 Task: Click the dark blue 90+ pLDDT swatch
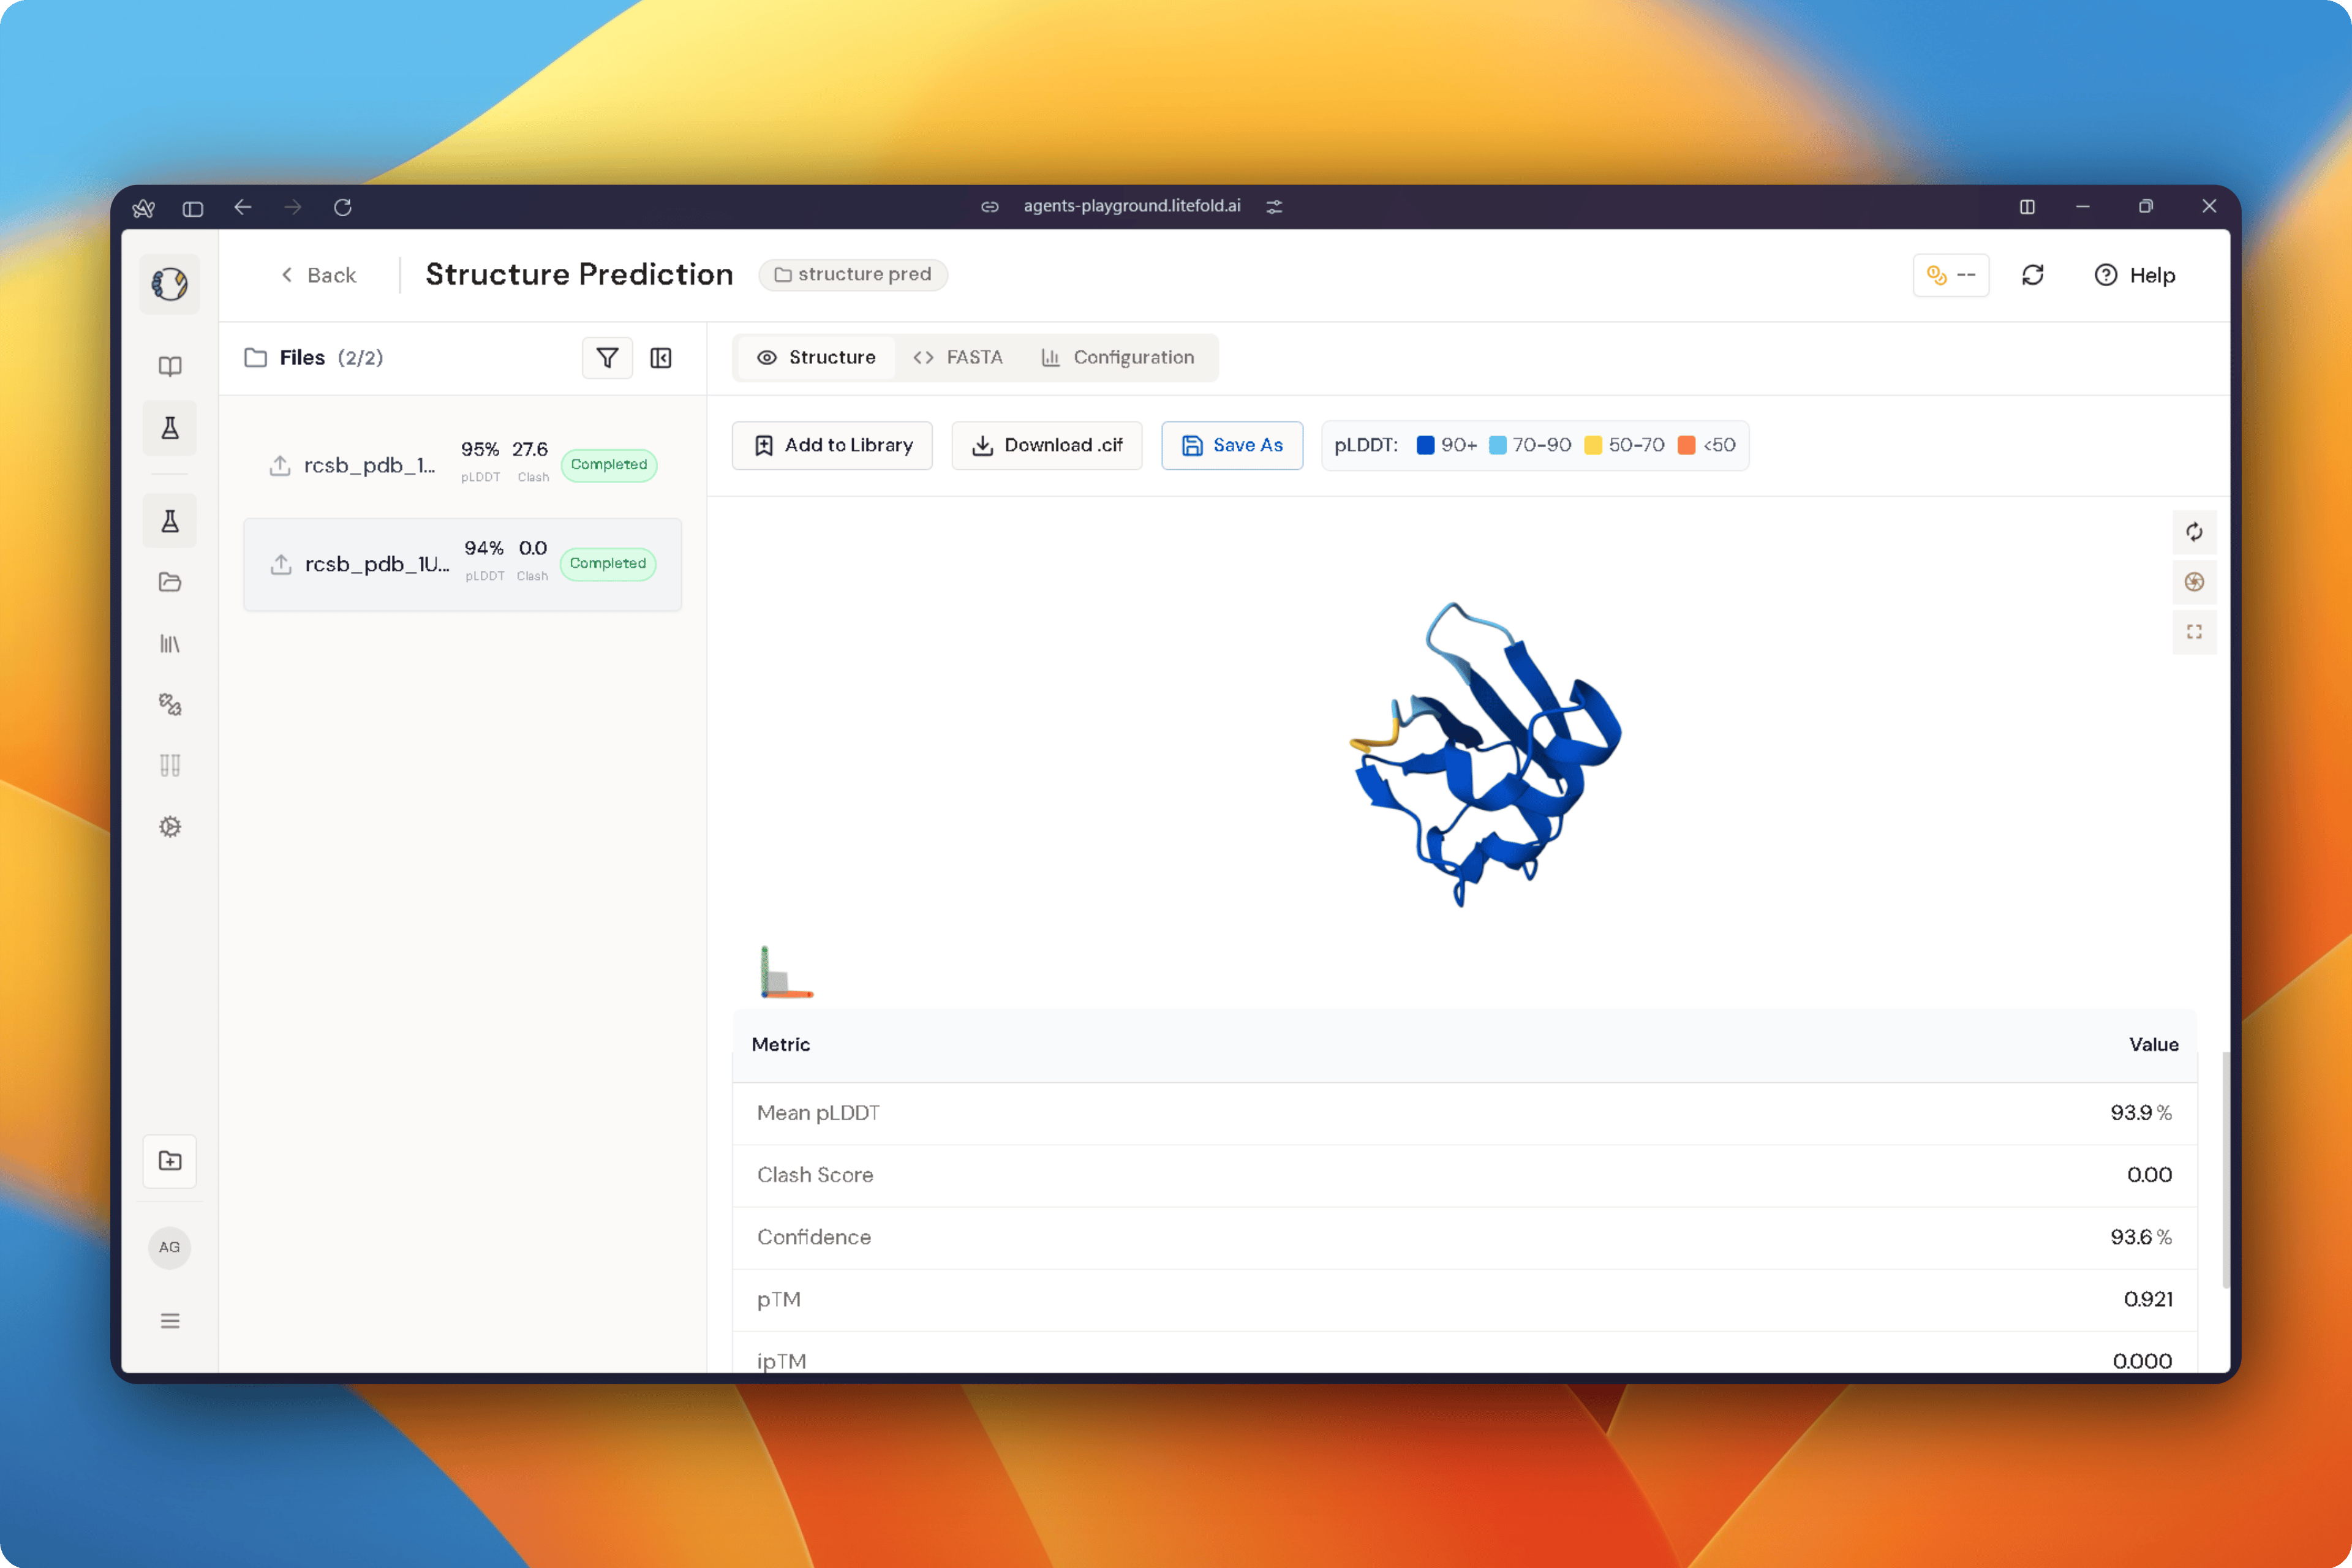(x=1426, y=446)
